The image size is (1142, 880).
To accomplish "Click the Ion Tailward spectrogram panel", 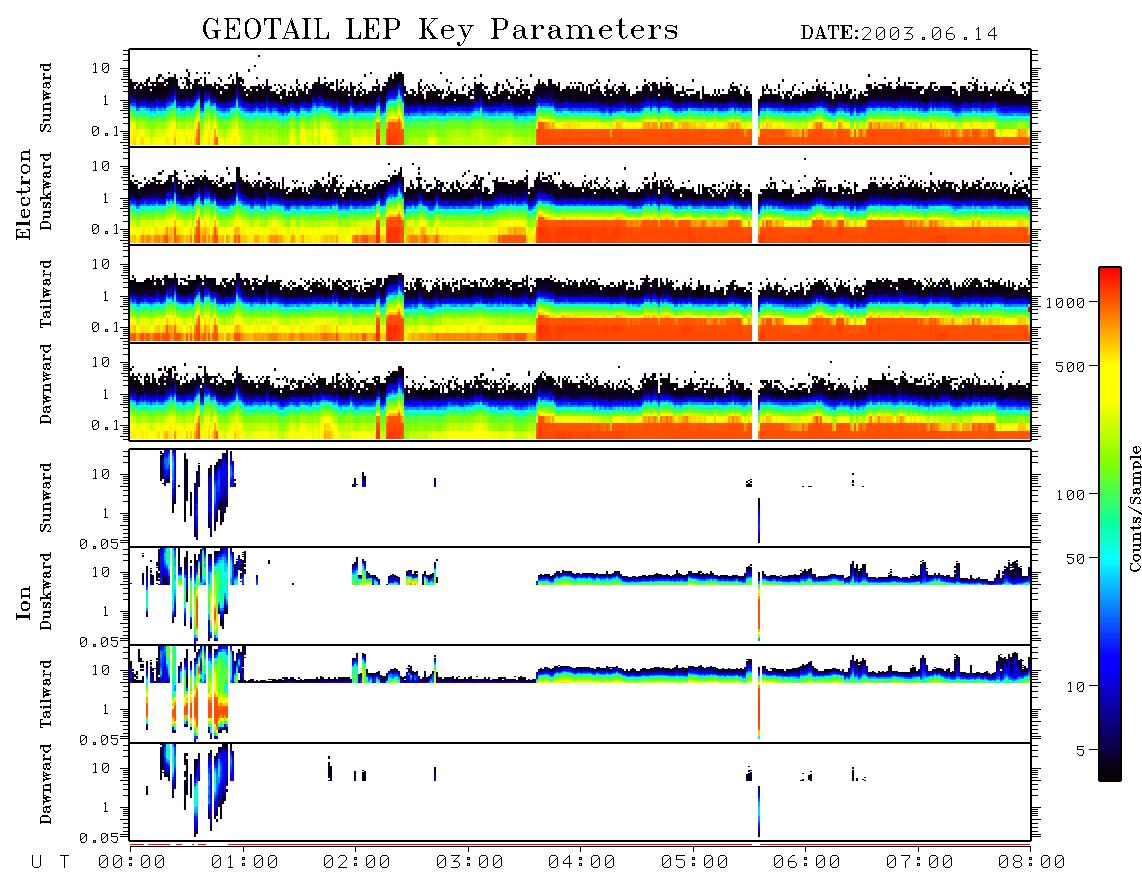I will click(580, 694).
